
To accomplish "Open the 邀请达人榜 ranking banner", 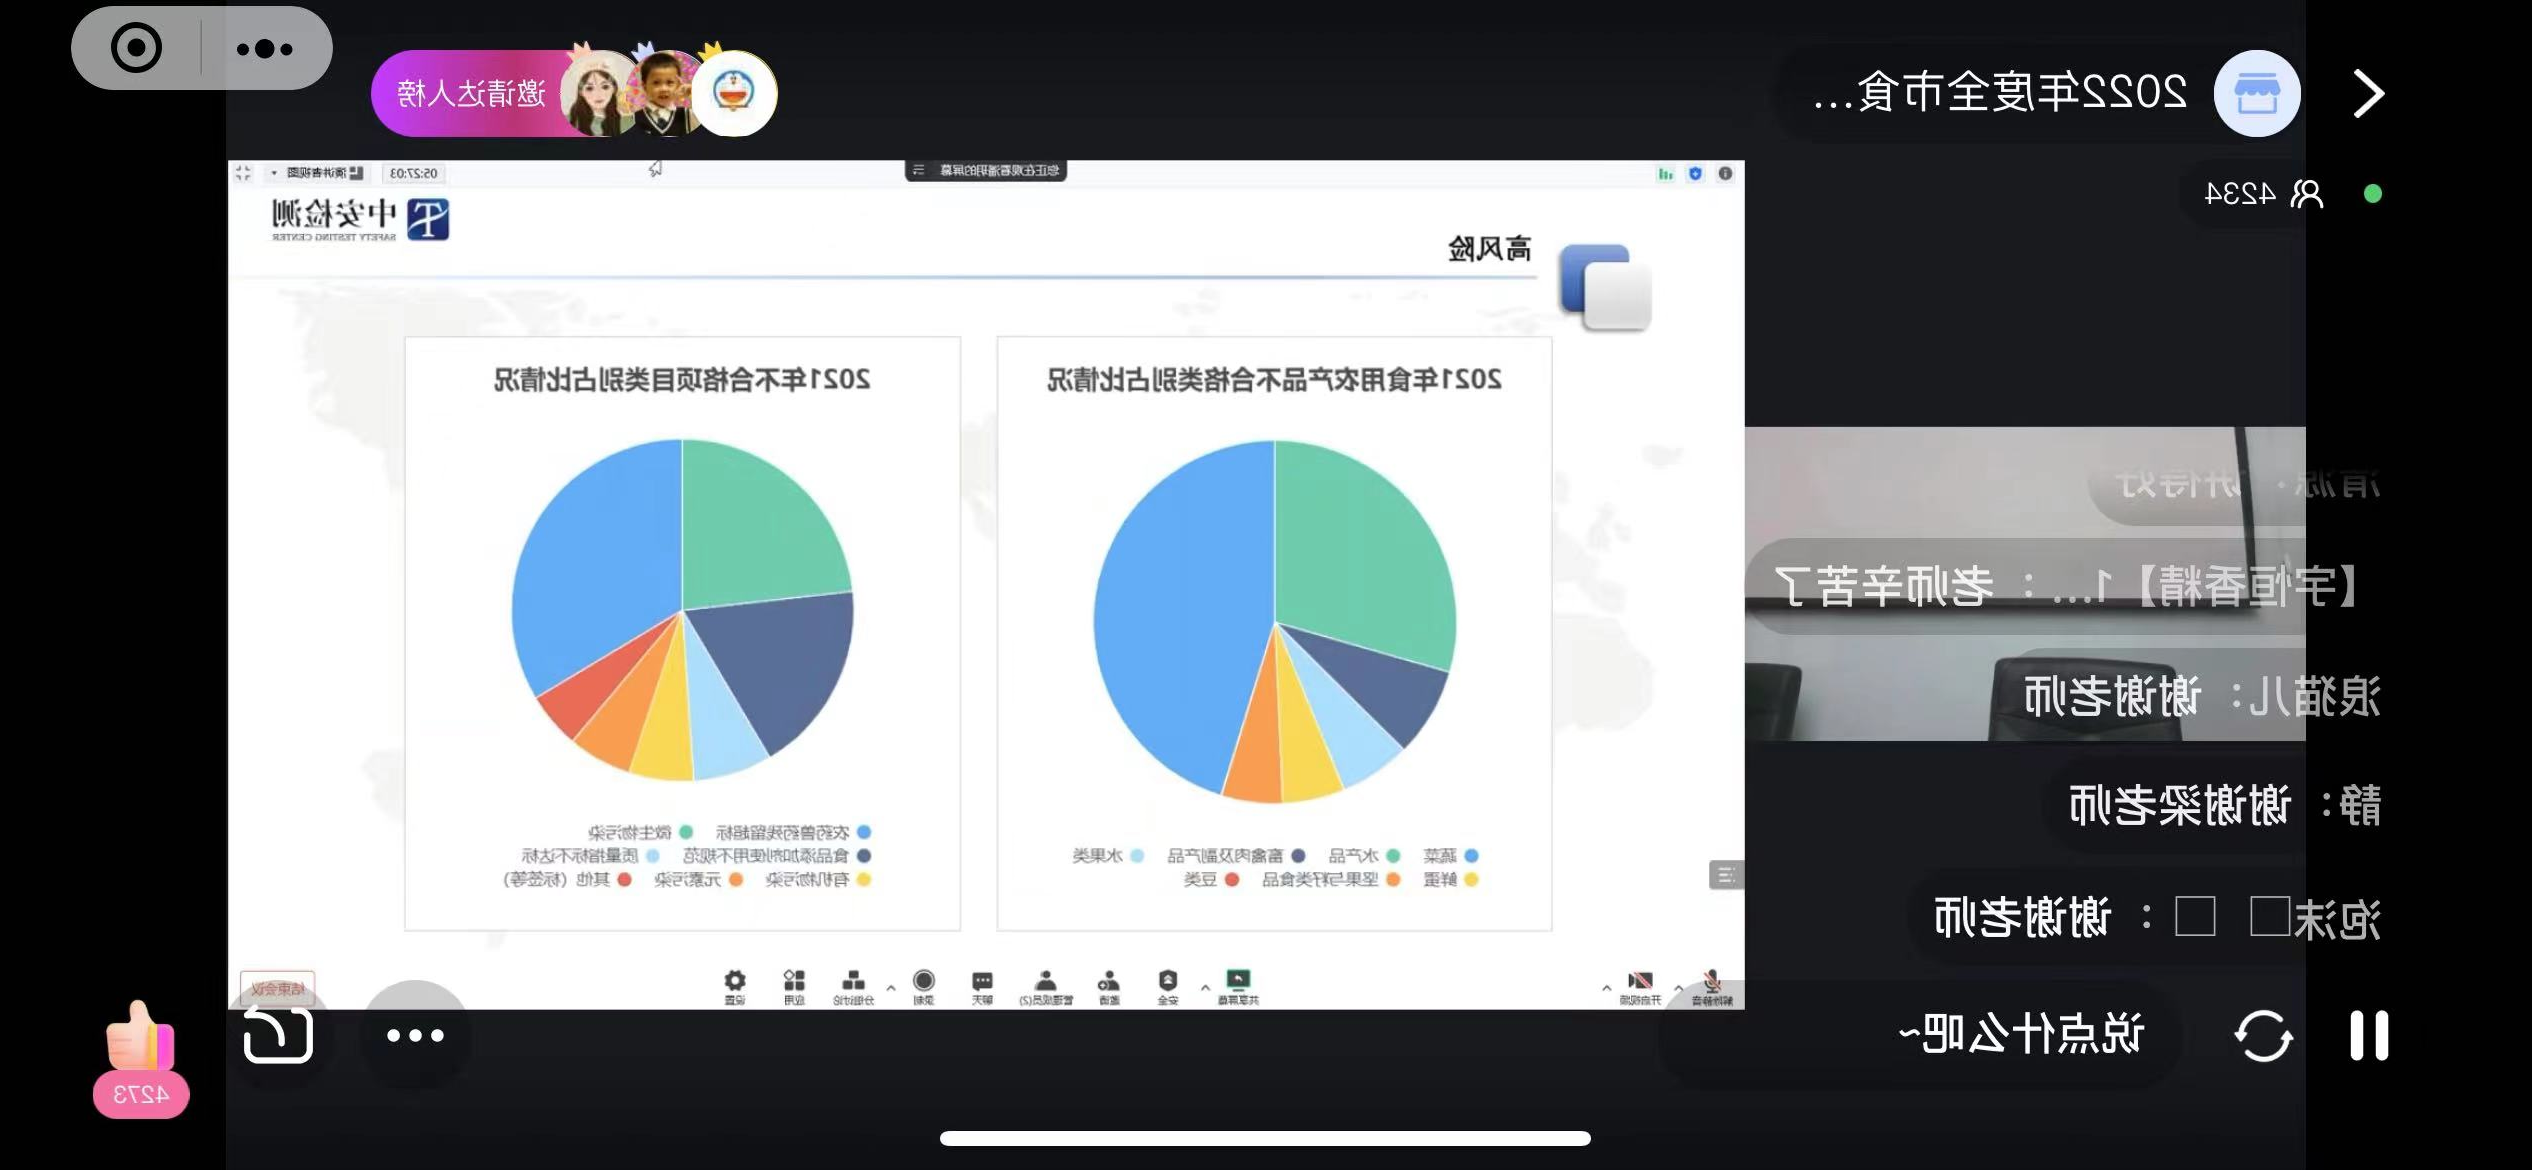I will [472, 94].
